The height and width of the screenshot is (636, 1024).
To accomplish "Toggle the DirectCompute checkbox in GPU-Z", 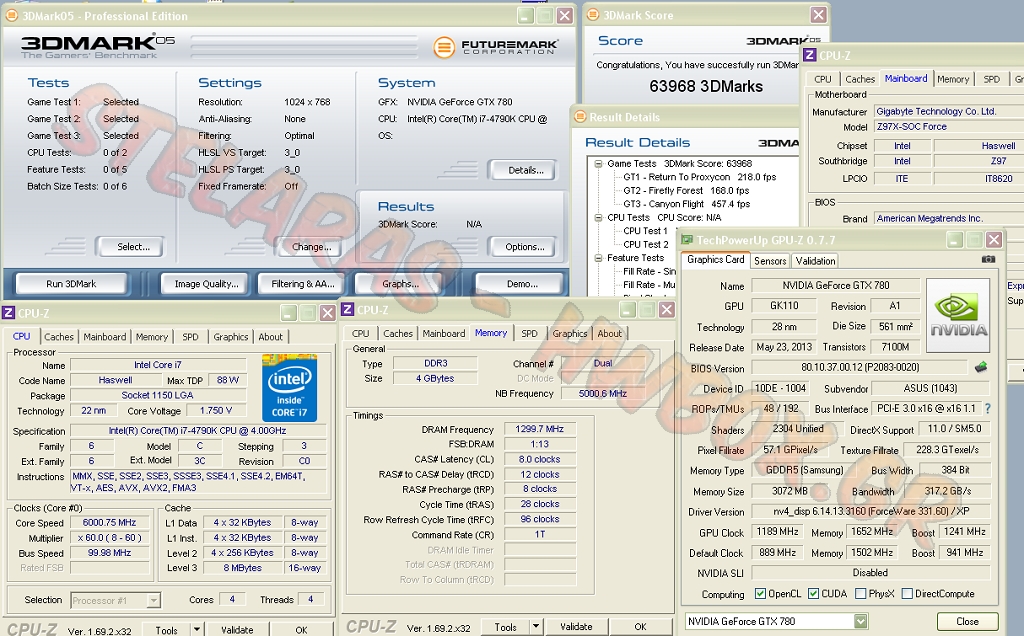I will (x=907, y=594).
